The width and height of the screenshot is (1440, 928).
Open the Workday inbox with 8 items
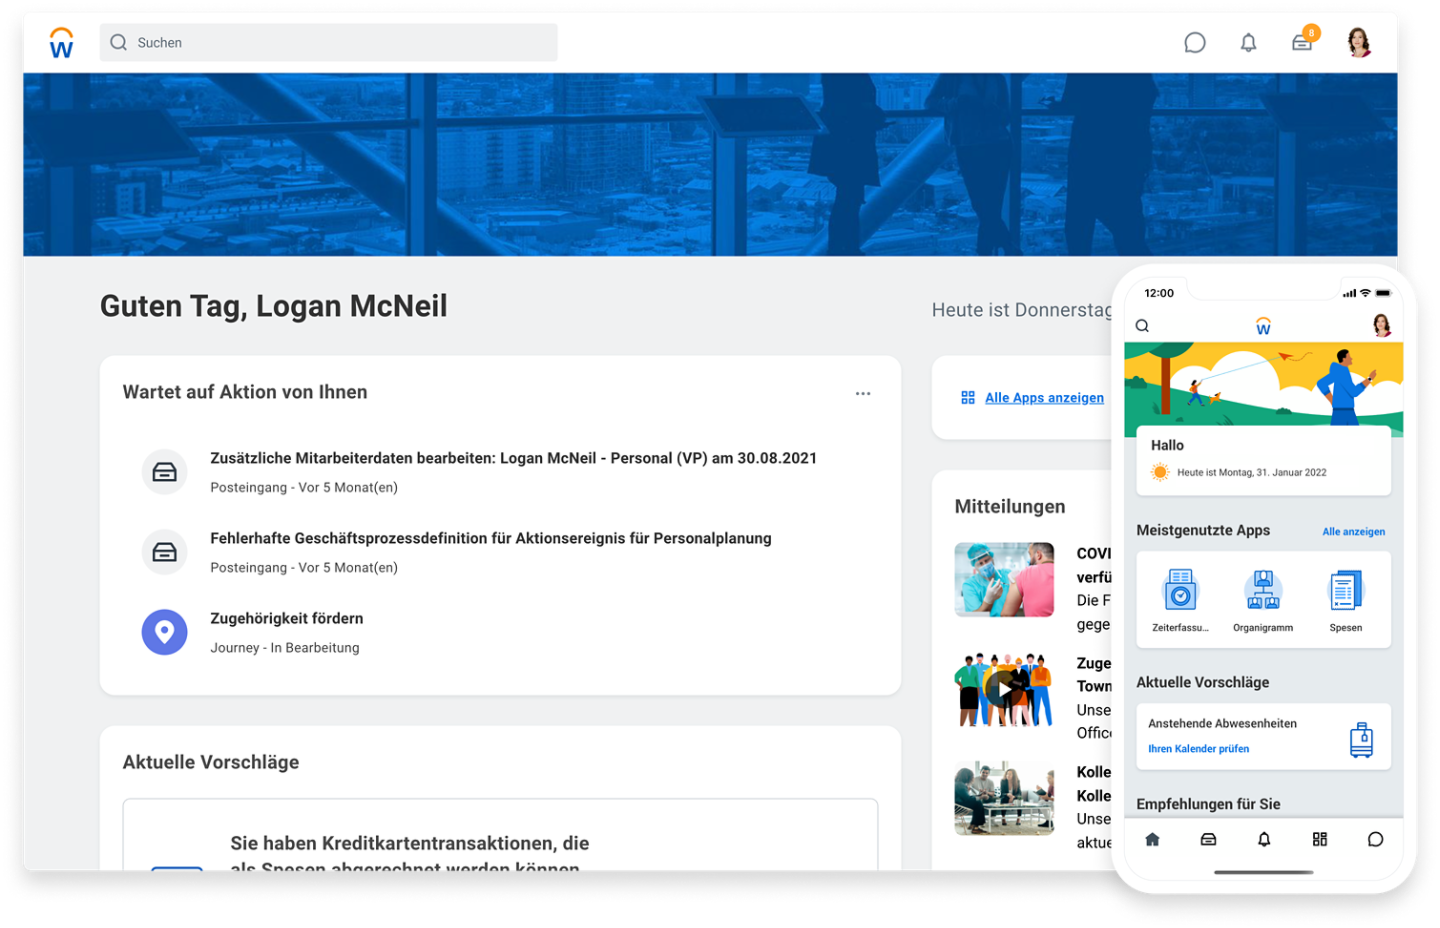[1302, 42]
